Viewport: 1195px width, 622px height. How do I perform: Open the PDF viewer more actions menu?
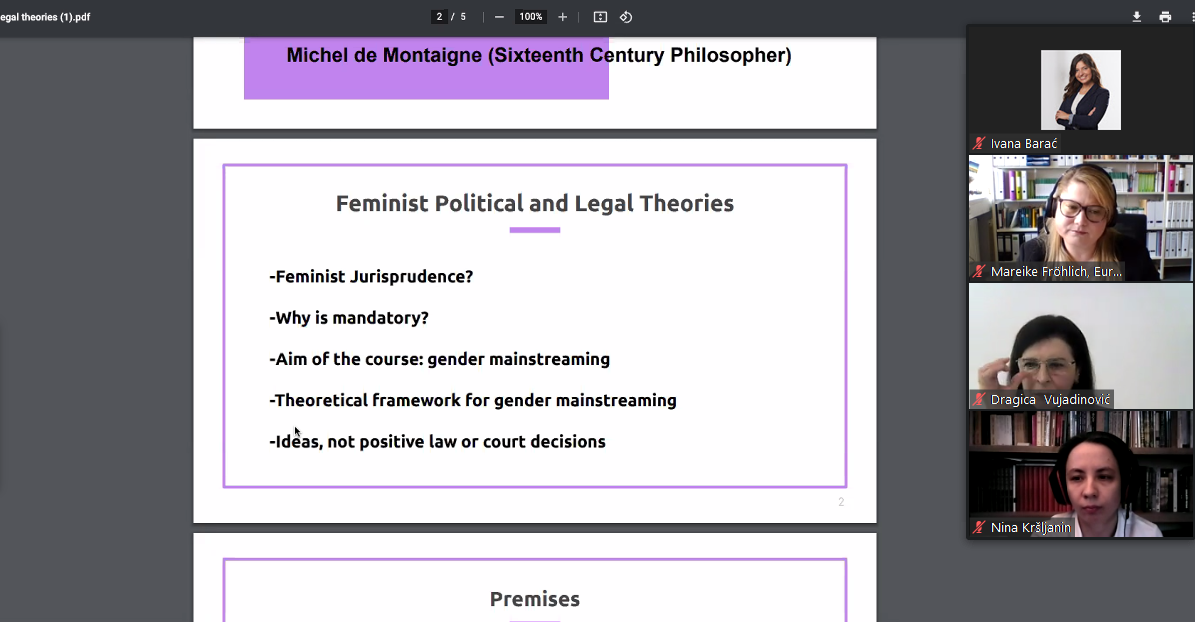(x=1190, y=17)
